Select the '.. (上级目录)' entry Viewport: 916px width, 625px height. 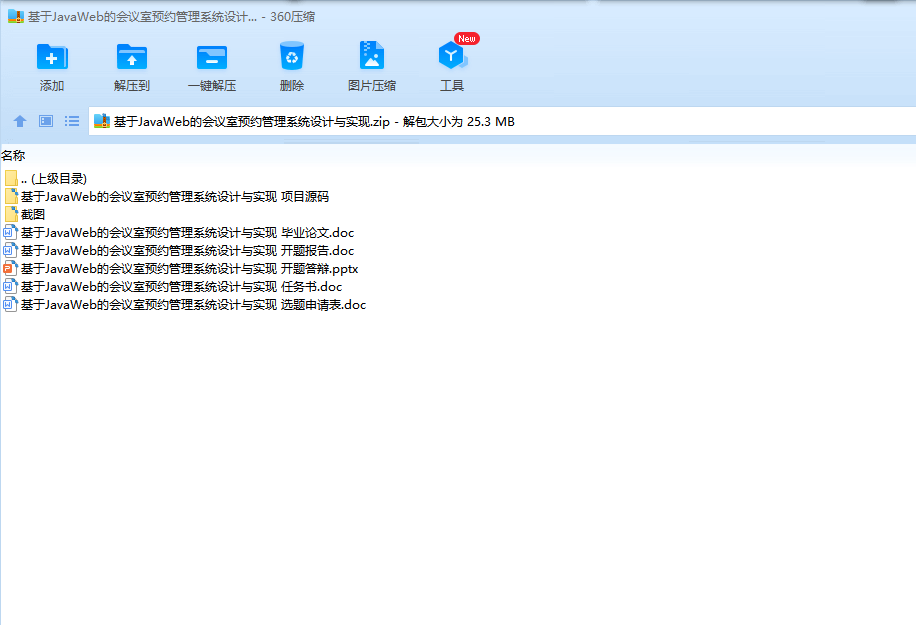point(54,179)
